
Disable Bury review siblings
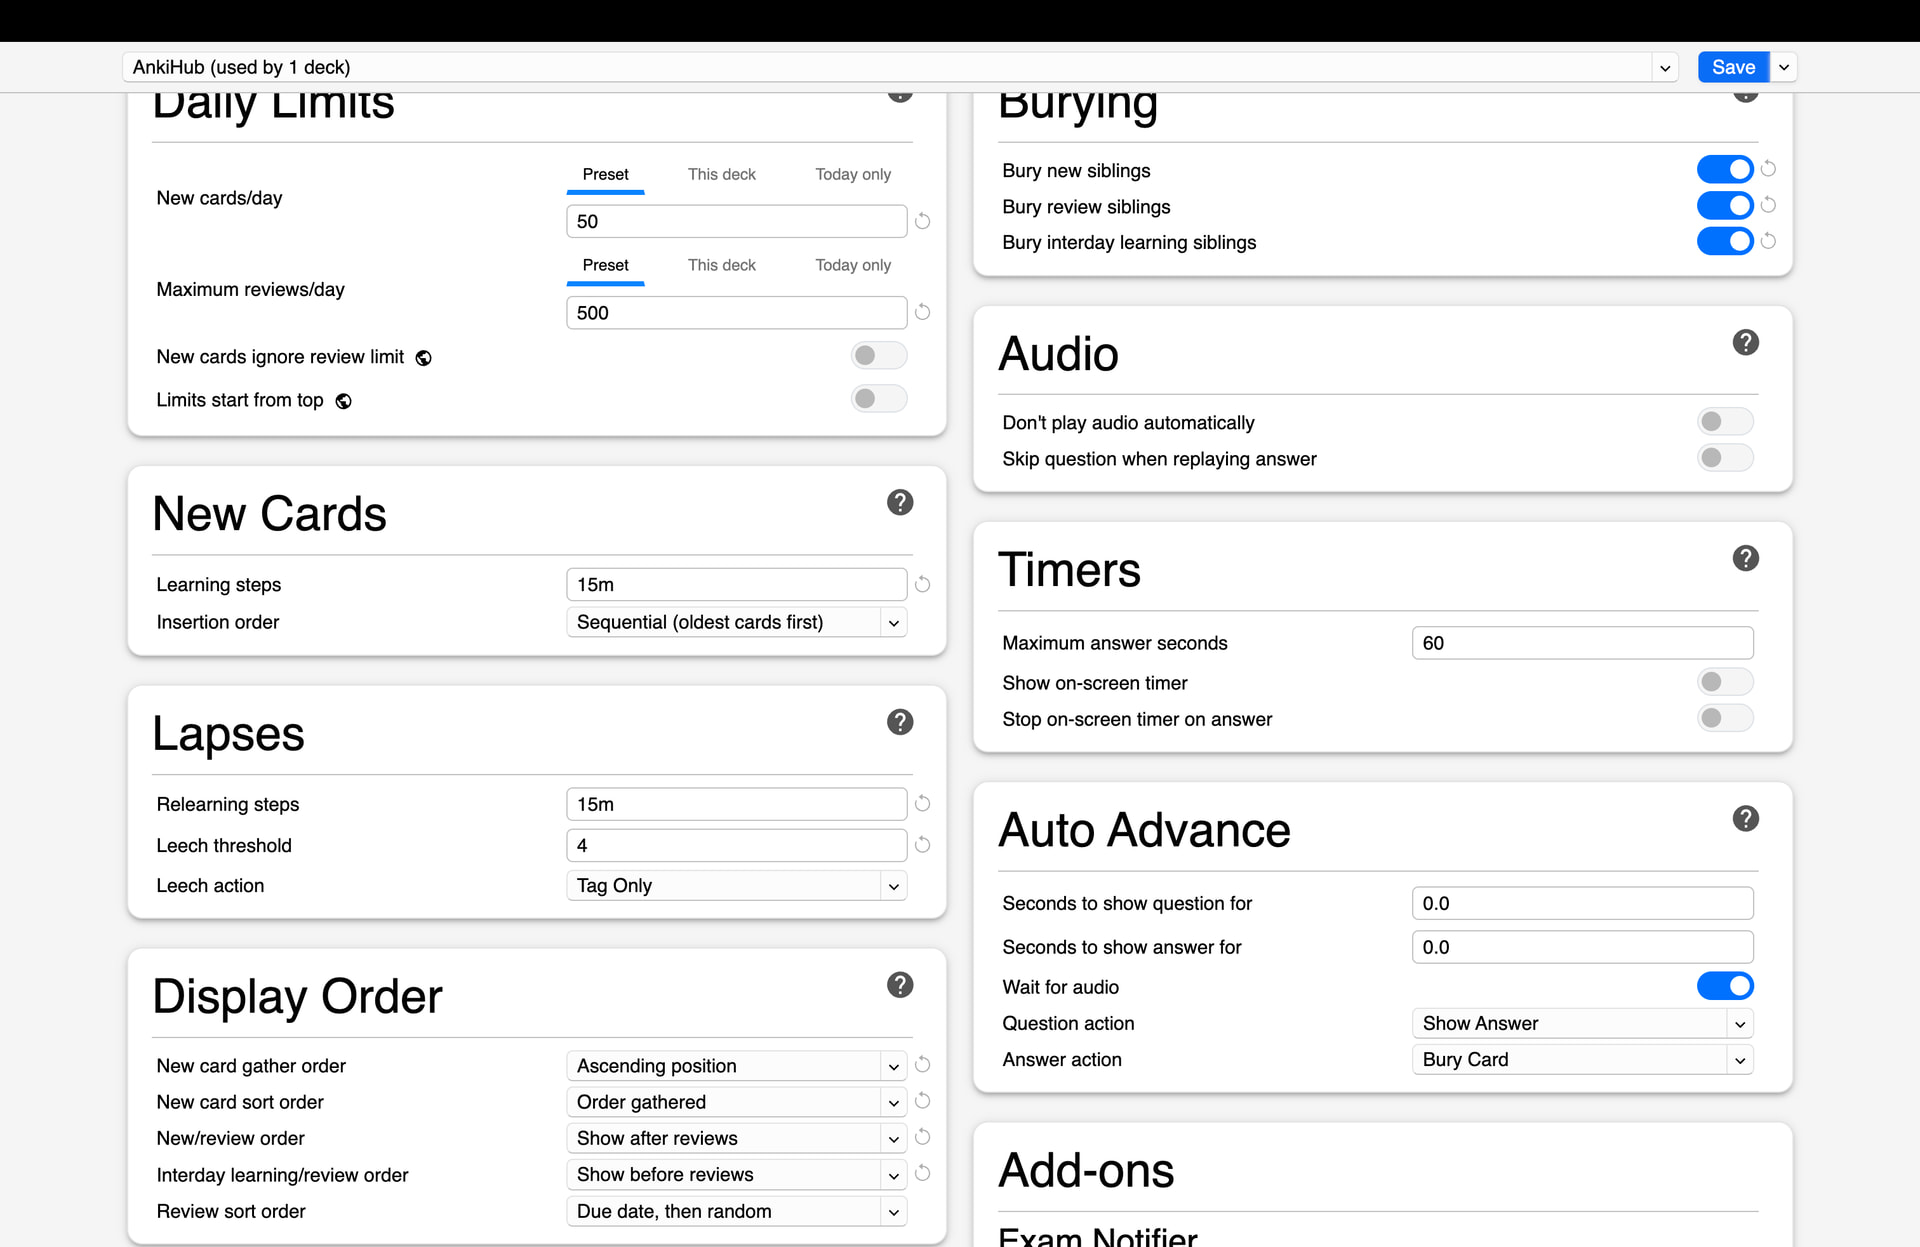1725,205
